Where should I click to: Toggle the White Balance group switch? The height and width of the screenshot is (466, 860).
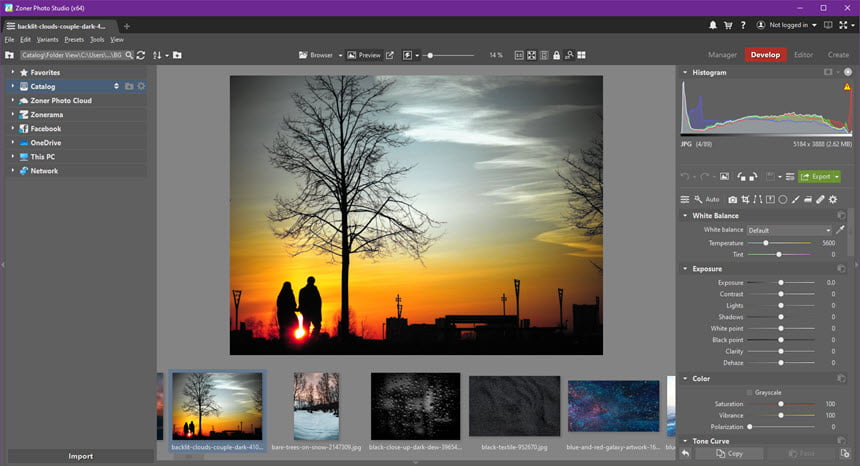[841, 215]
